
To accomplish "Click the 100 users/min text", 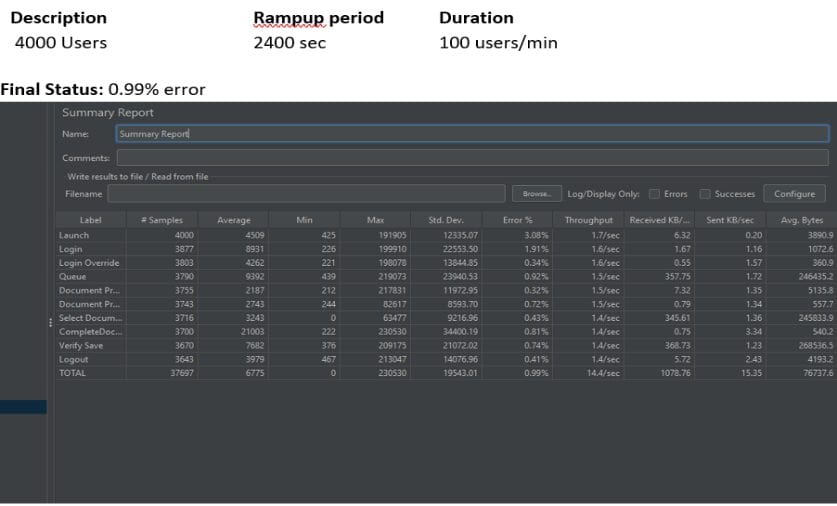I will point(499,43).
